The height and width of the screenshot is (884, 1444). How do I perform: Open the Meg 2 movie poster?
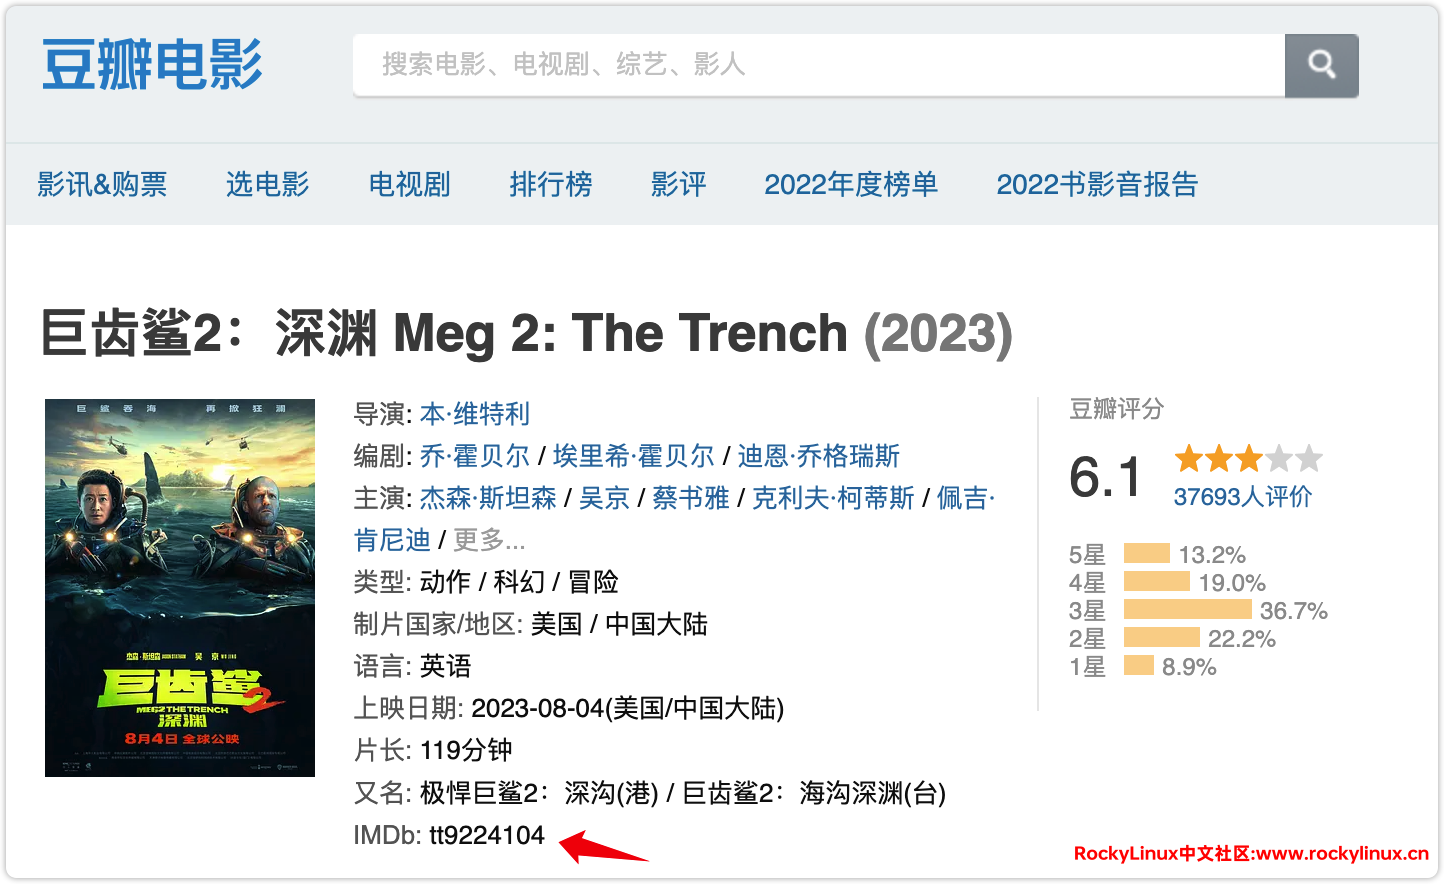pyautogui.click(x=180, y=588)
